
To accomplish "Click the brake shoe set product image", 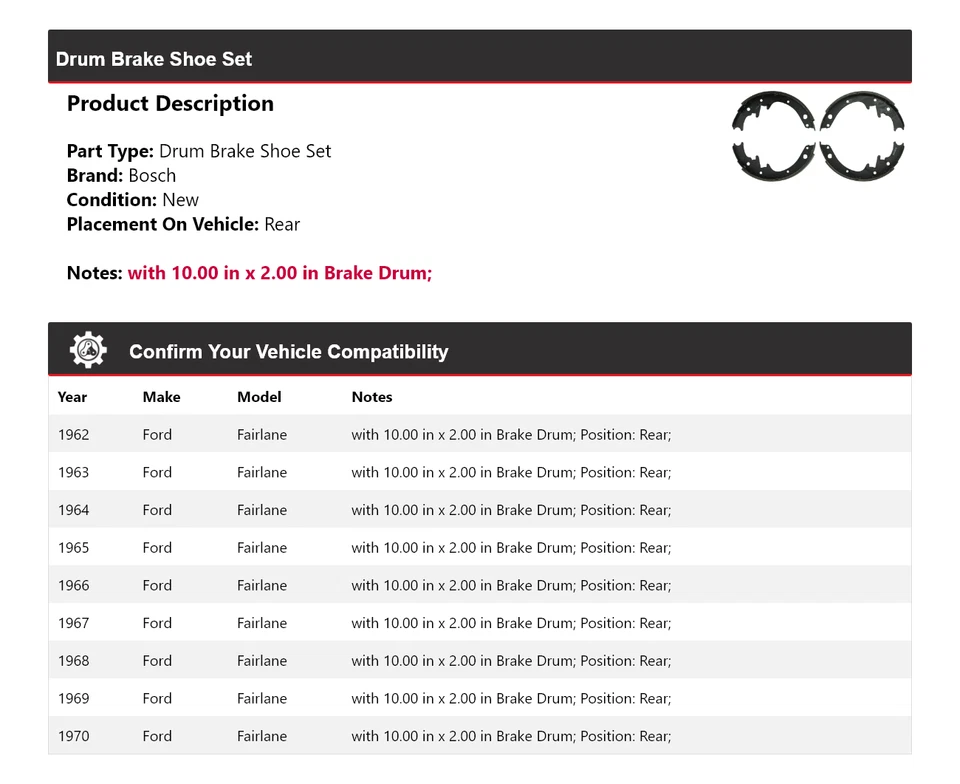I will (x=818, y=137).
